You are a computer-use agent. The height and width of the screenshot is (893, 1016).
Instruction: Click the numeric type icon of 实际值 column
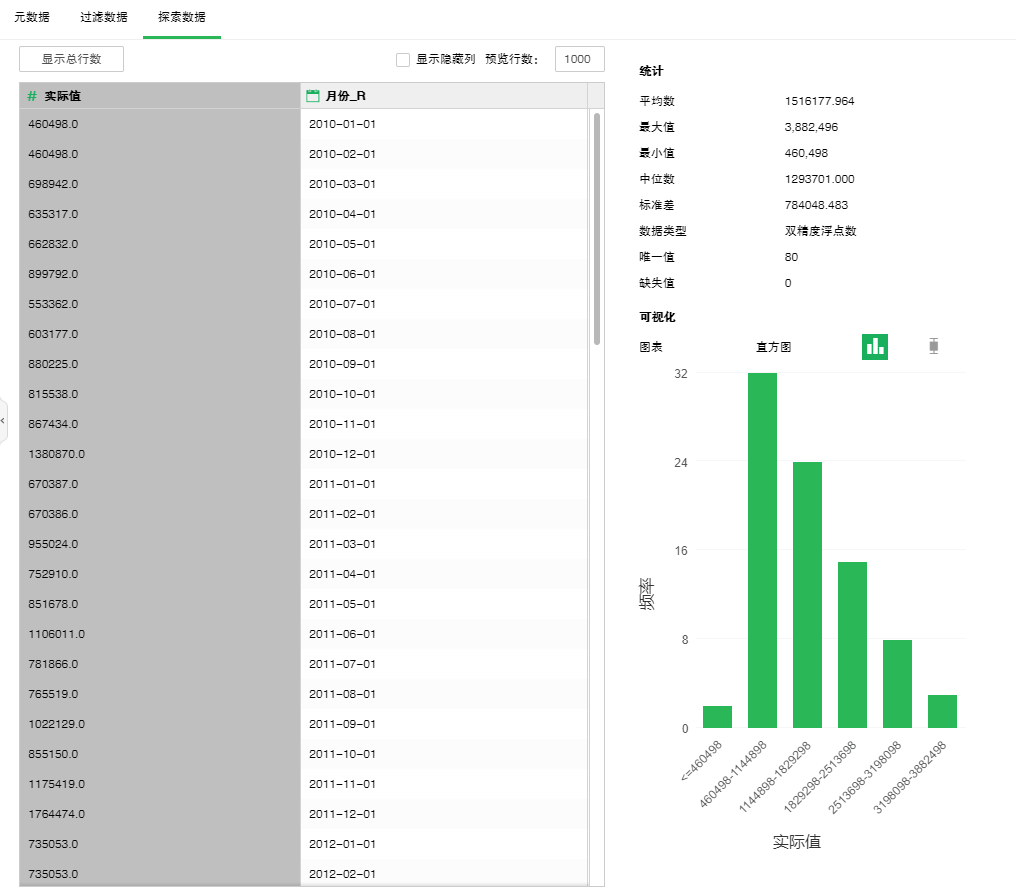(32, 96)
